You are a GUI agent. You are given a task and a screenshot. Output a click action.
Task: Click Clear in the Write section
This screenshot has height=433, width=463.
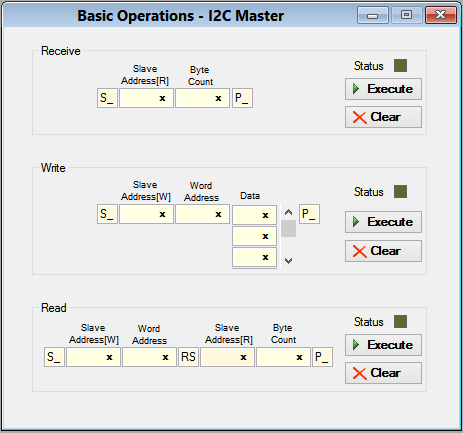coord(383,251)
